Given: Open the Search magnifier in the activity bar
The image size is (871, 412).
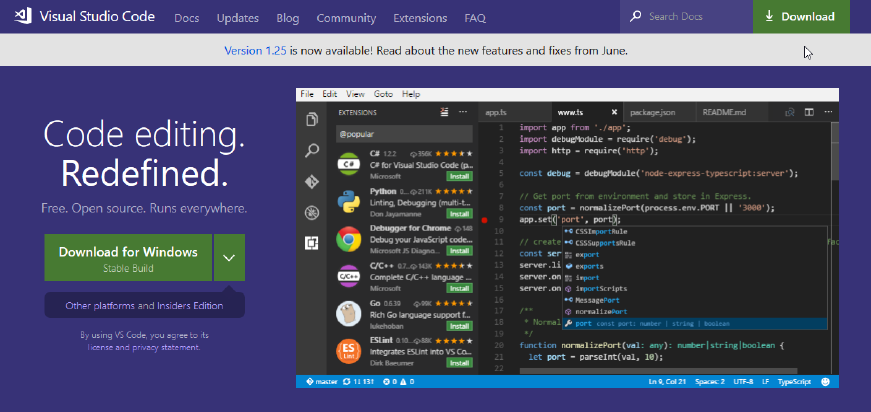Looking at the screenshot, I should (x=312, y=150).
